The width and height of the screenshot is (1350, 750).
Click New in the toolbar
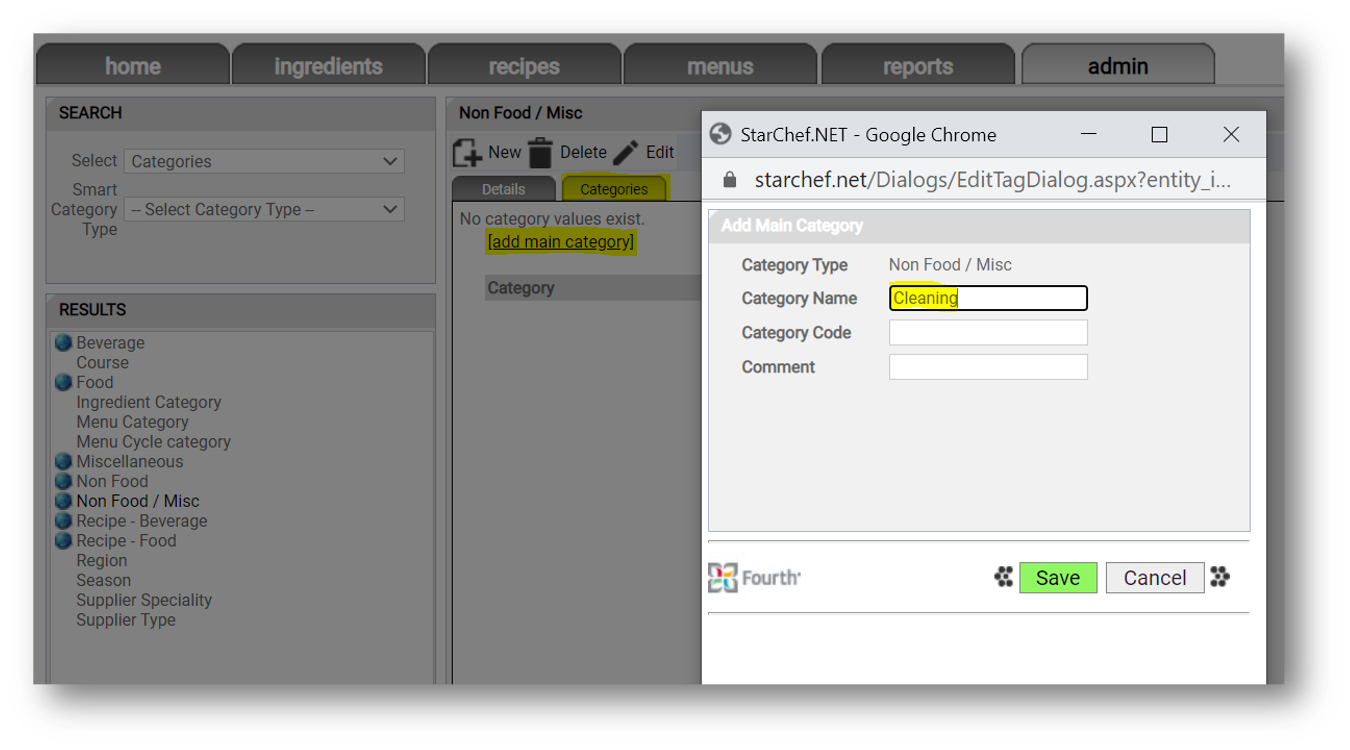505,153
